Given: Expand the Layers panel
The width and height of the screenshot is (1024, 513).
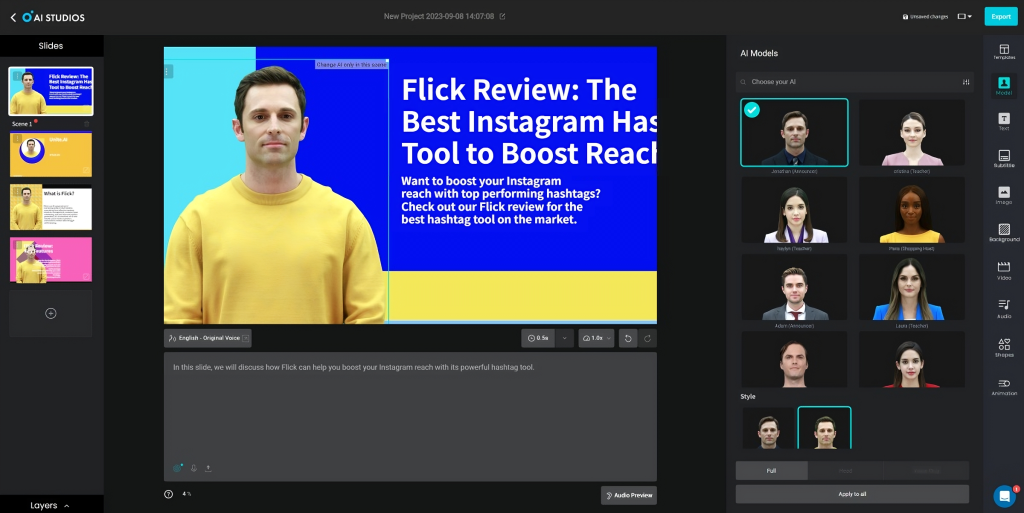Looking at the screenshot, I should [x=50, y=505].
